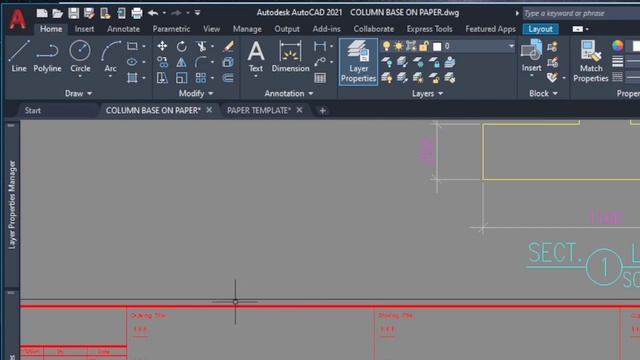Open the Arc tool dropdown arrow

[x=110, y=76]
